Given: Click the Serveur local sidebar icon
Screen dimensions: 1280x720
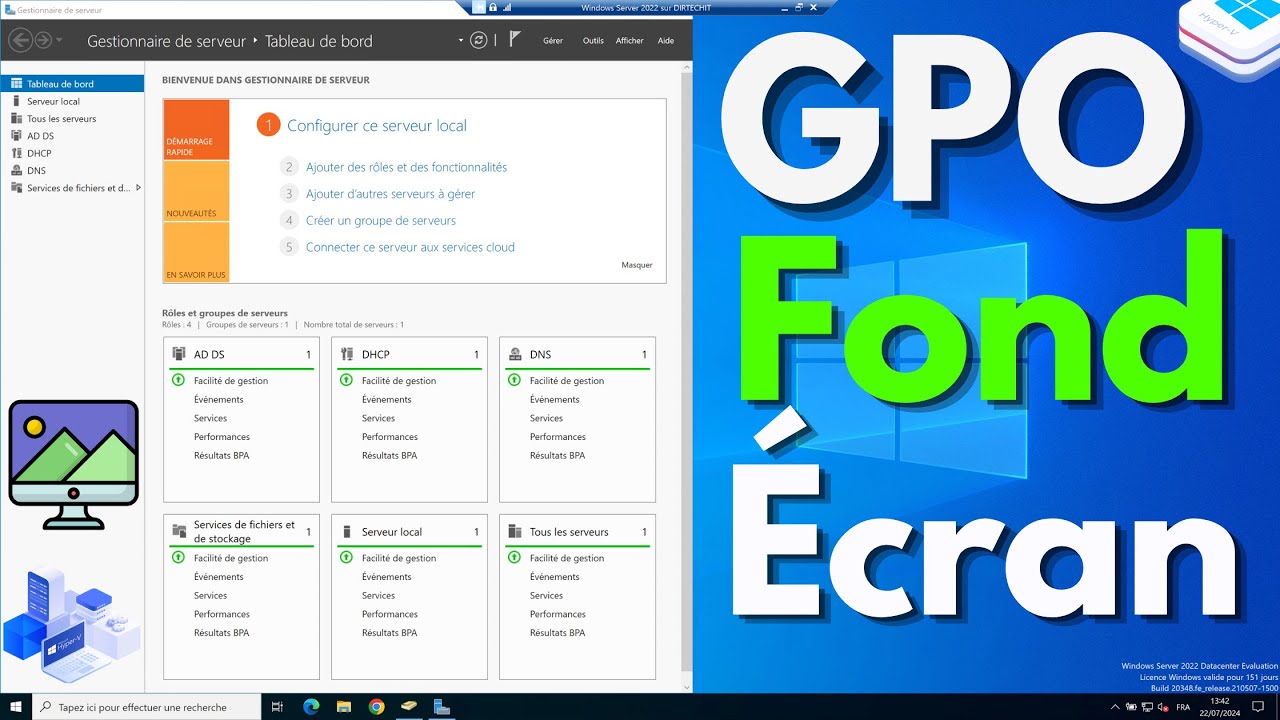Looking at the screenshot, I should [x=16, y=101].
